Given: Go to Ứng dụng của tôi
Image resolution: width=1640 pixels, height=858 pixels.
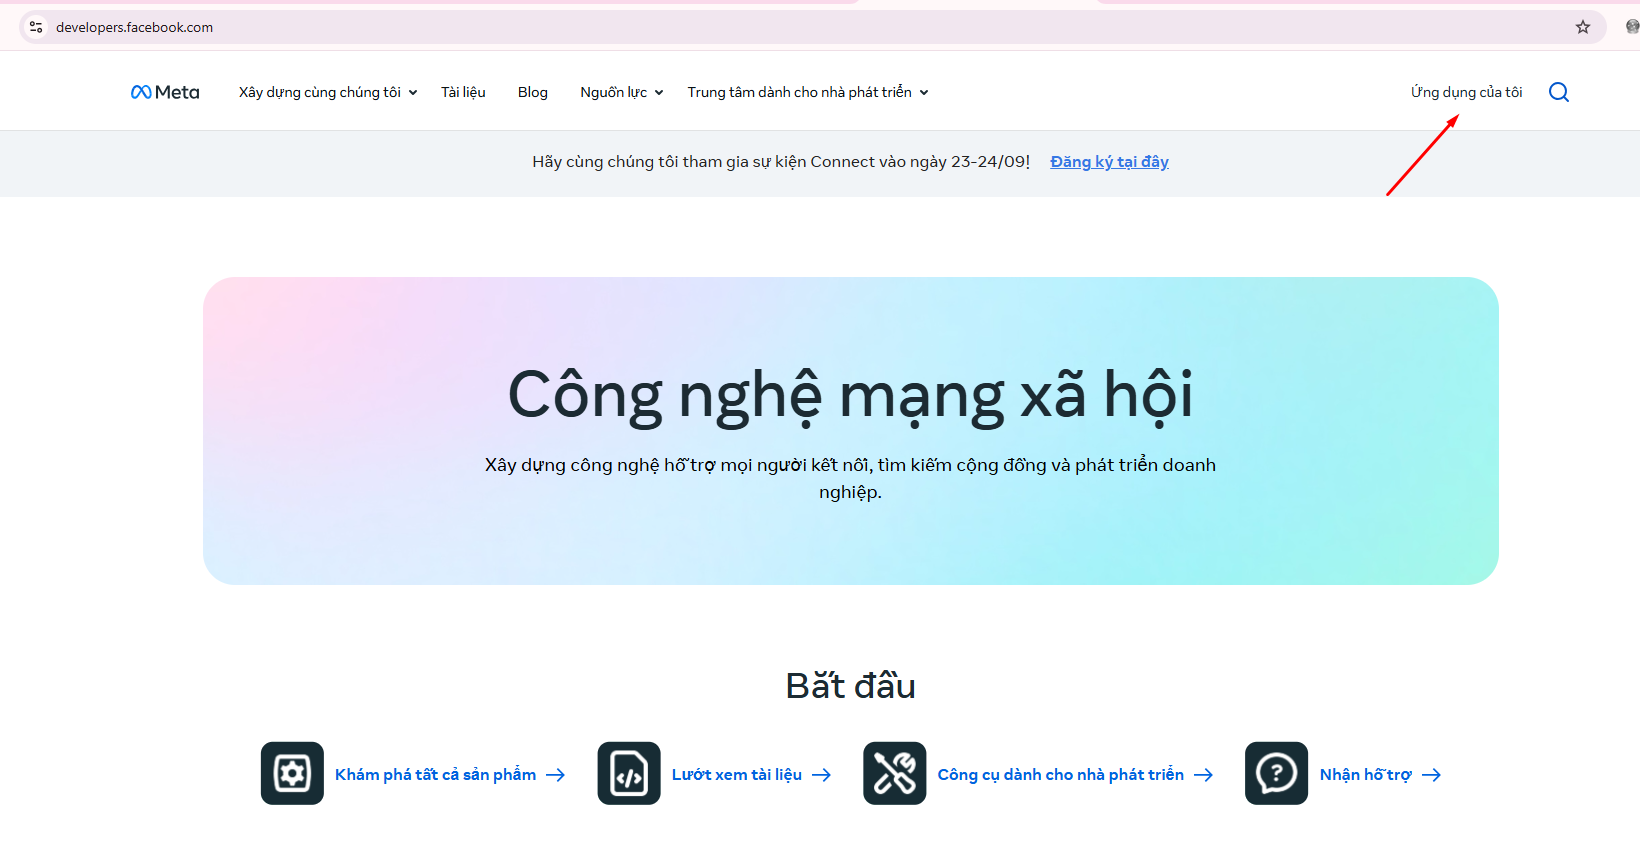Looking at the screenshot, I should (x=1467, y=92).
